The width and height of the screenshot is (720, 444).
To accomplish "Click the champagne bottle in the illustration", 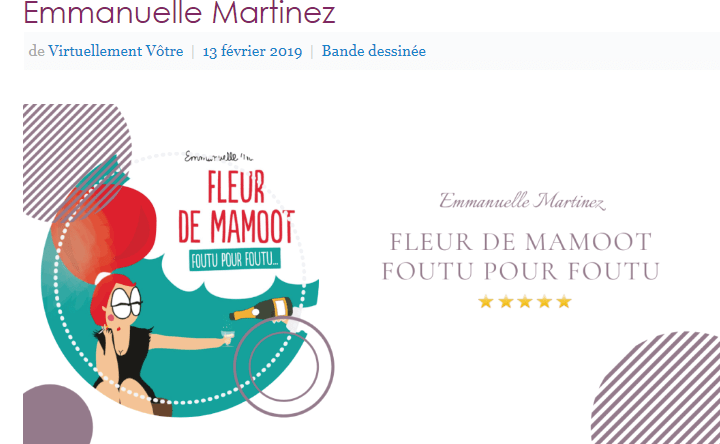I will (261, 309).
